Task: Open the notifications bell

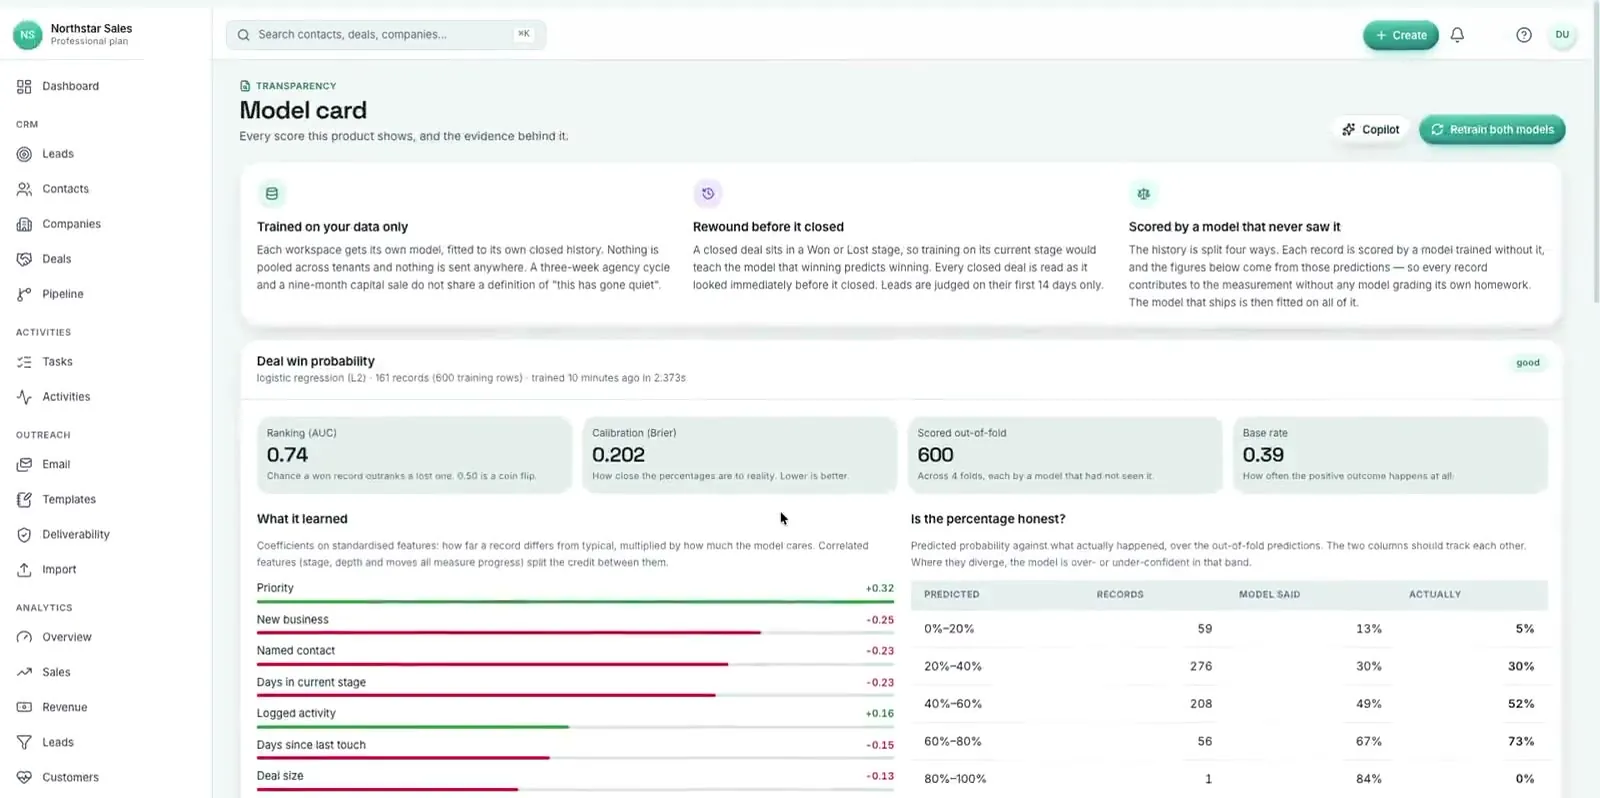Action: [x=1457, y=35]
